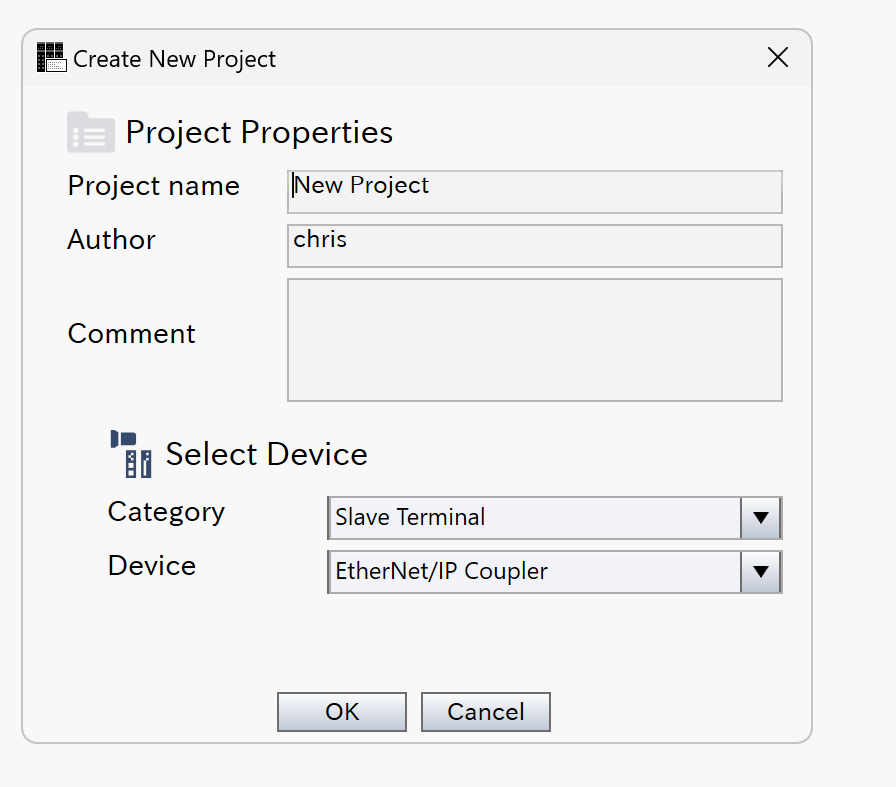Viewport: 896px width, 787px height.
Task: Focus the Project name text field
Action: 535,192
